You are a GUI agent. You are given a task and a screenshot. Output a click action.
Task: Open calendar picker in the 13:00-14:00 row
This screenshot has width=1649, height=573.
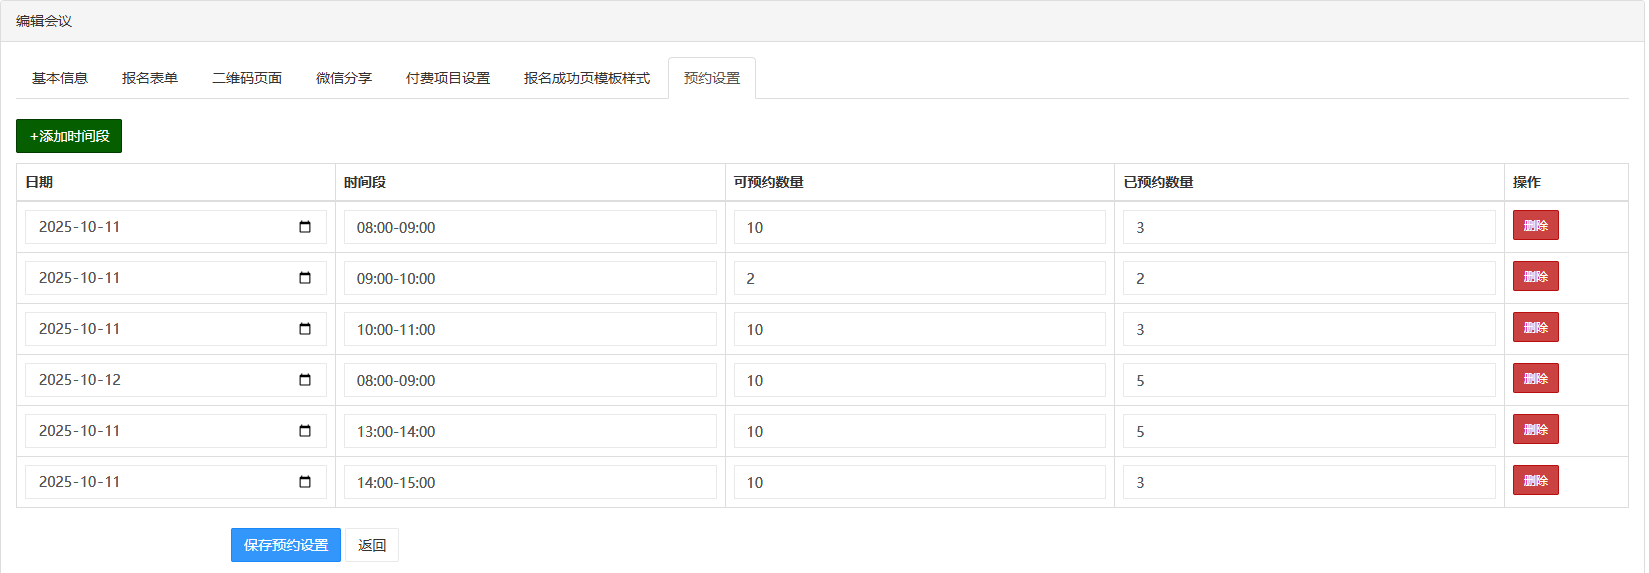pyautogui.click(x=305, y=431)
